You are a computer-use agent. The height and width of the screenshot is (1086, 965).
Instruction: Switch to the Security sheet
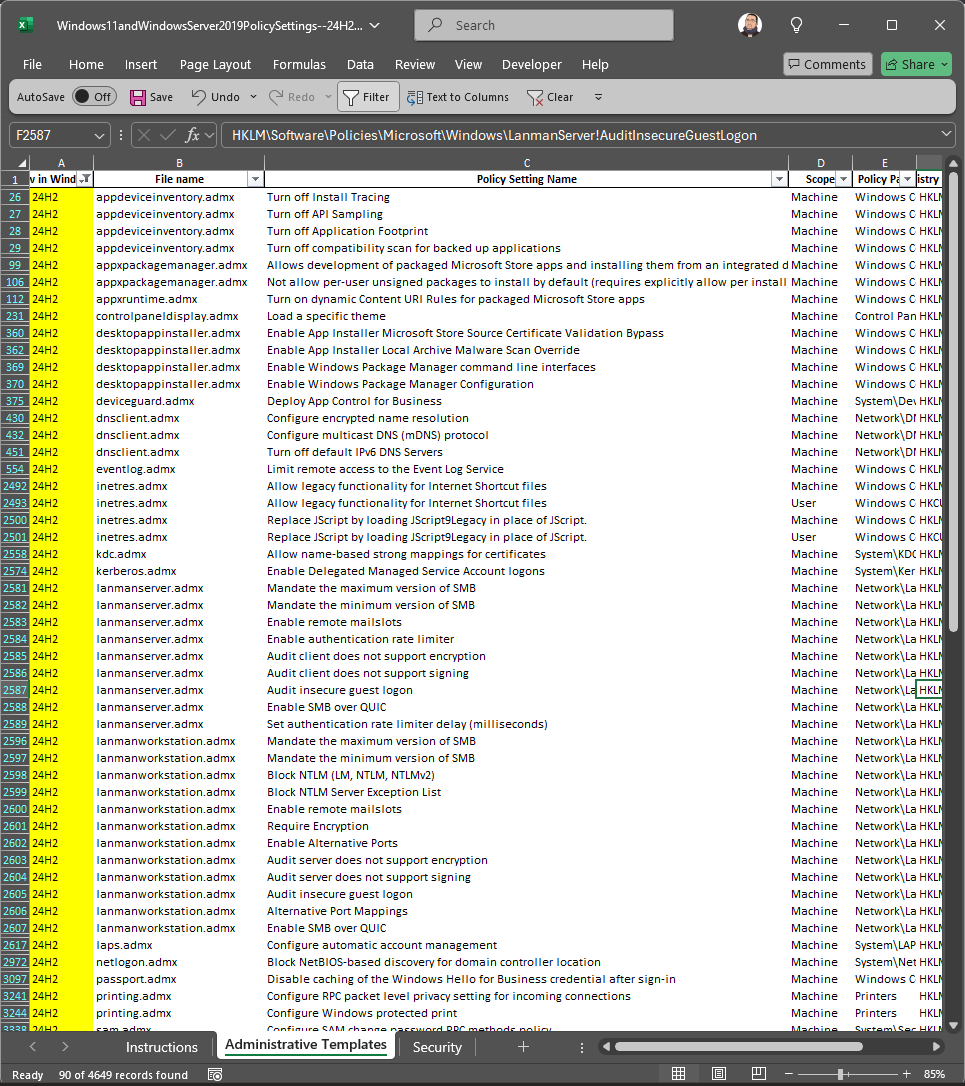[437, 1047]
